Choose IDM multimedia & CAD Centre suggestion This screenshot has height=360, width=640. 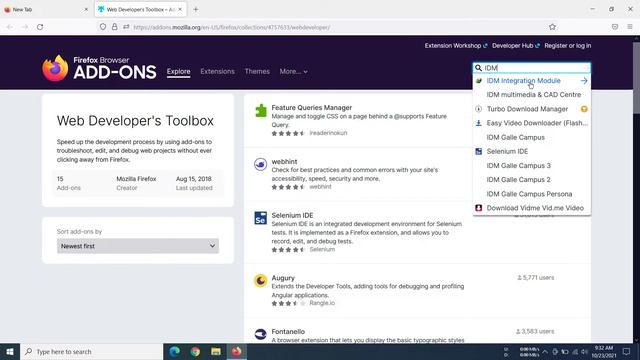[x=532, y=95]
